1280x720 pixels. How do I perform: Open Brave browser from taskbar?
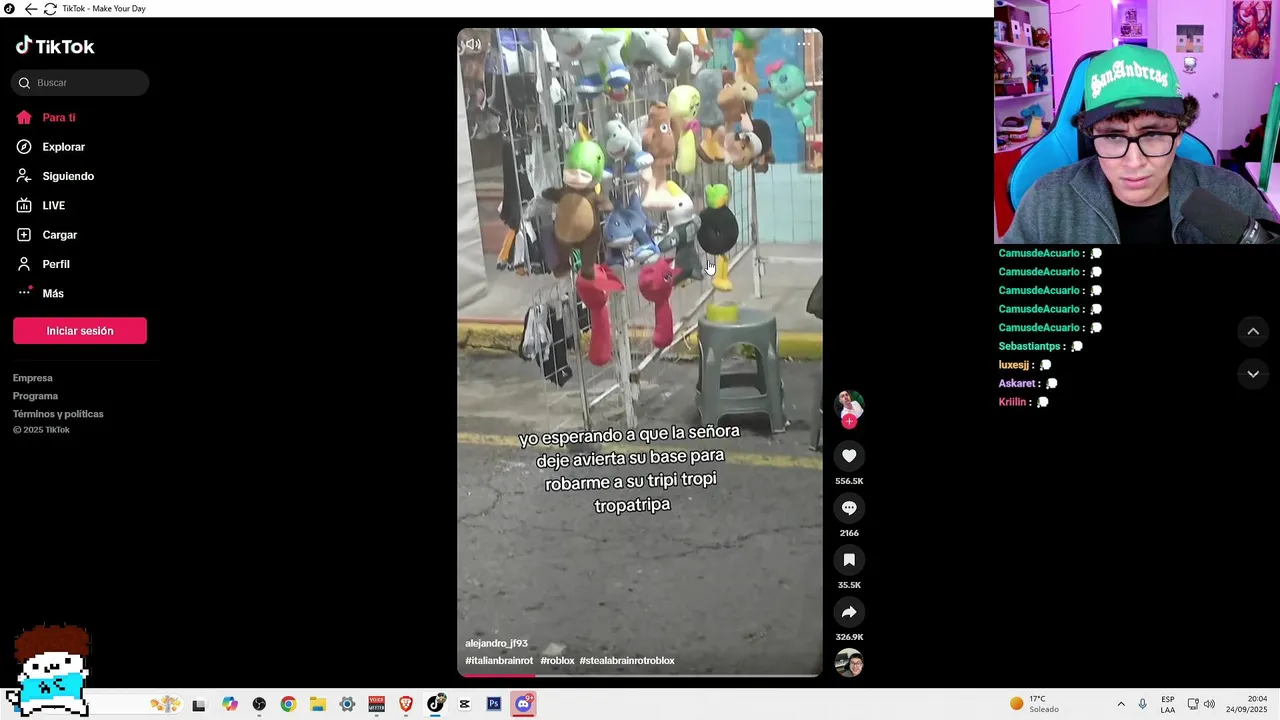pyautogui.click(x=406, y=705)
